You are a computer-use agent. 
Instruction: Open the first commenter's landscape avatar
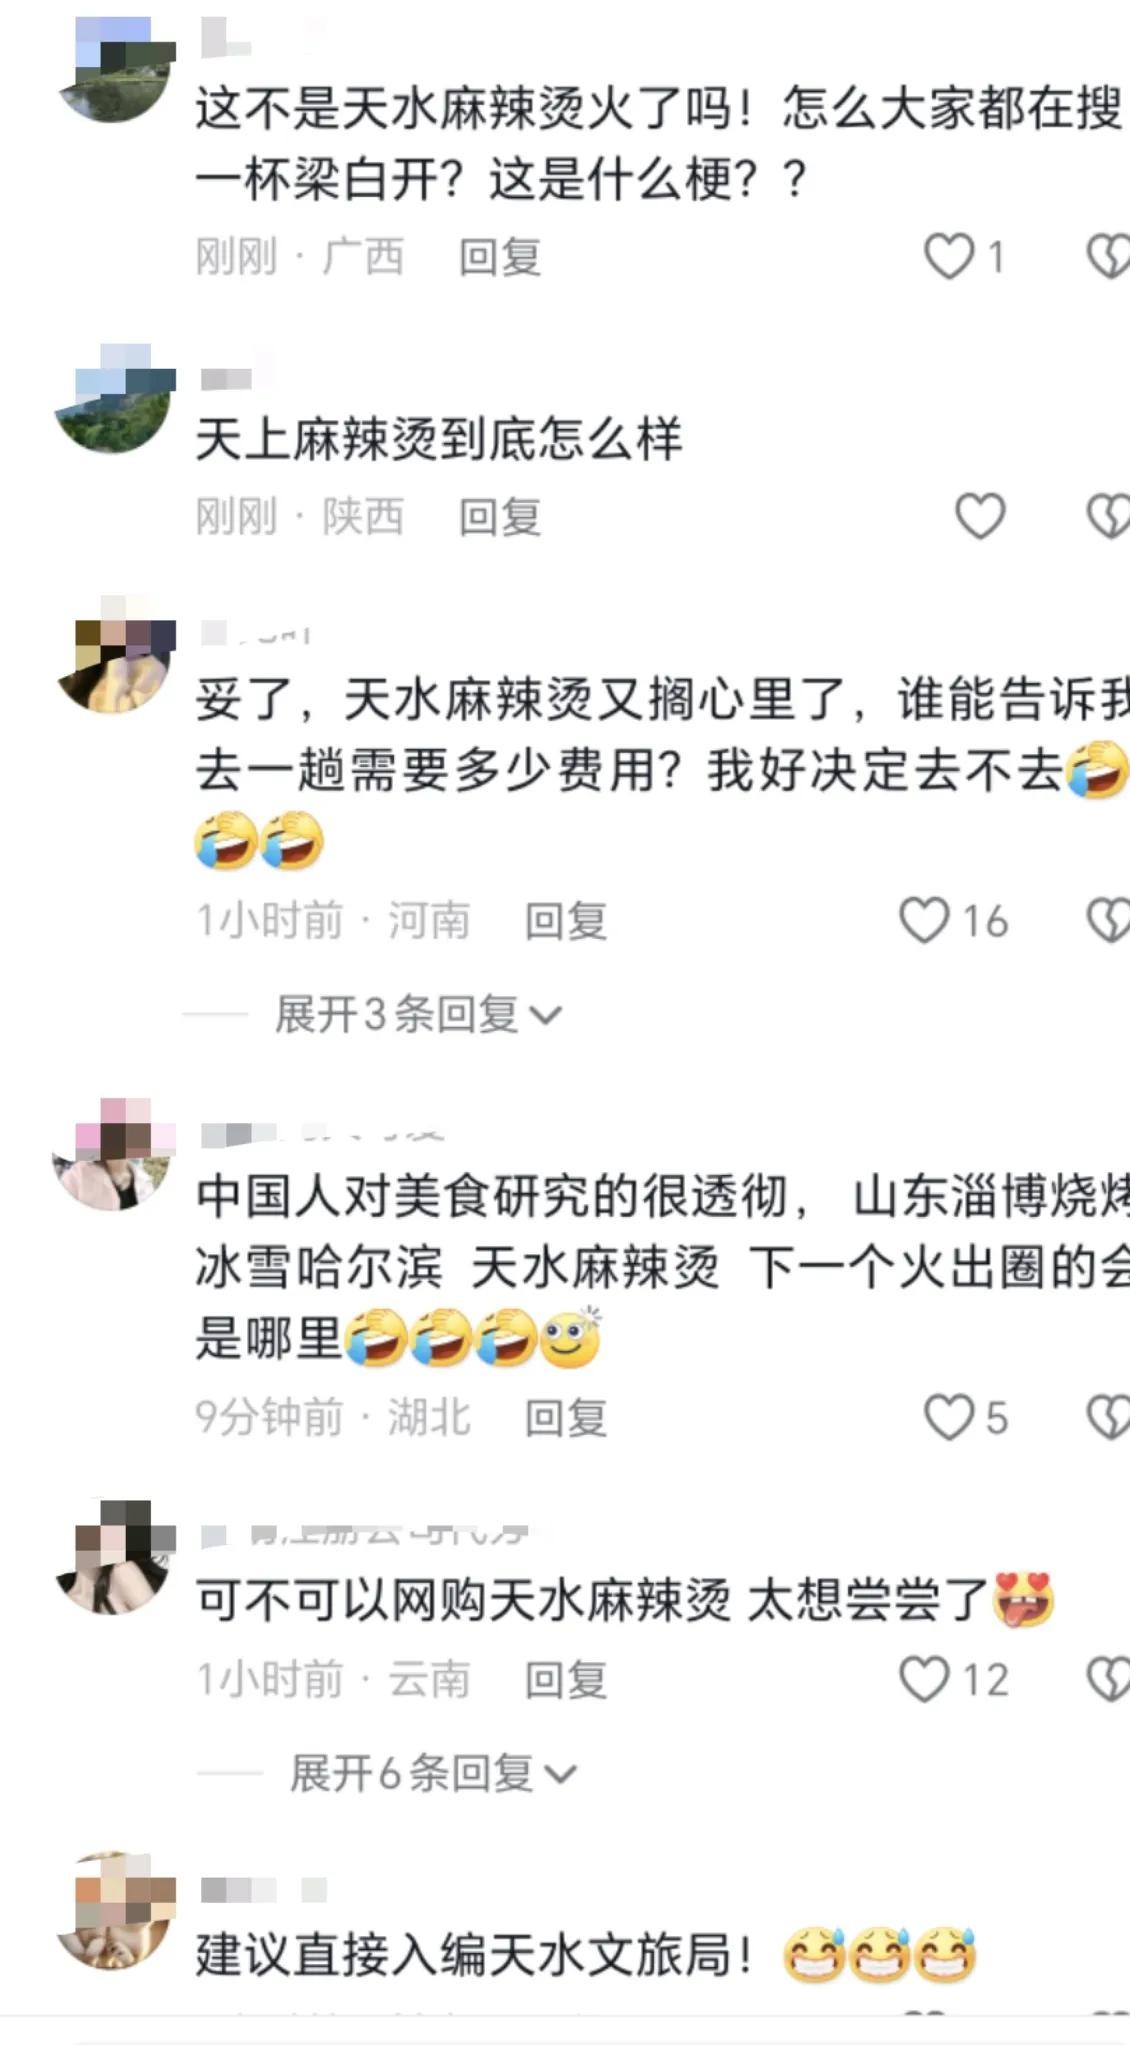tap(114, 70)
